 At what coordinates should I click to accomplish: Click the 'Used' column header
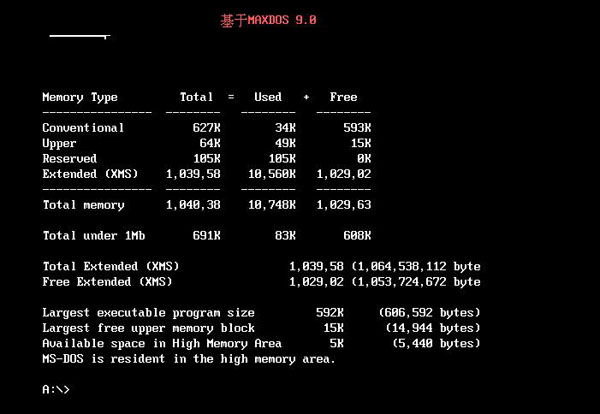pos(268,97)
